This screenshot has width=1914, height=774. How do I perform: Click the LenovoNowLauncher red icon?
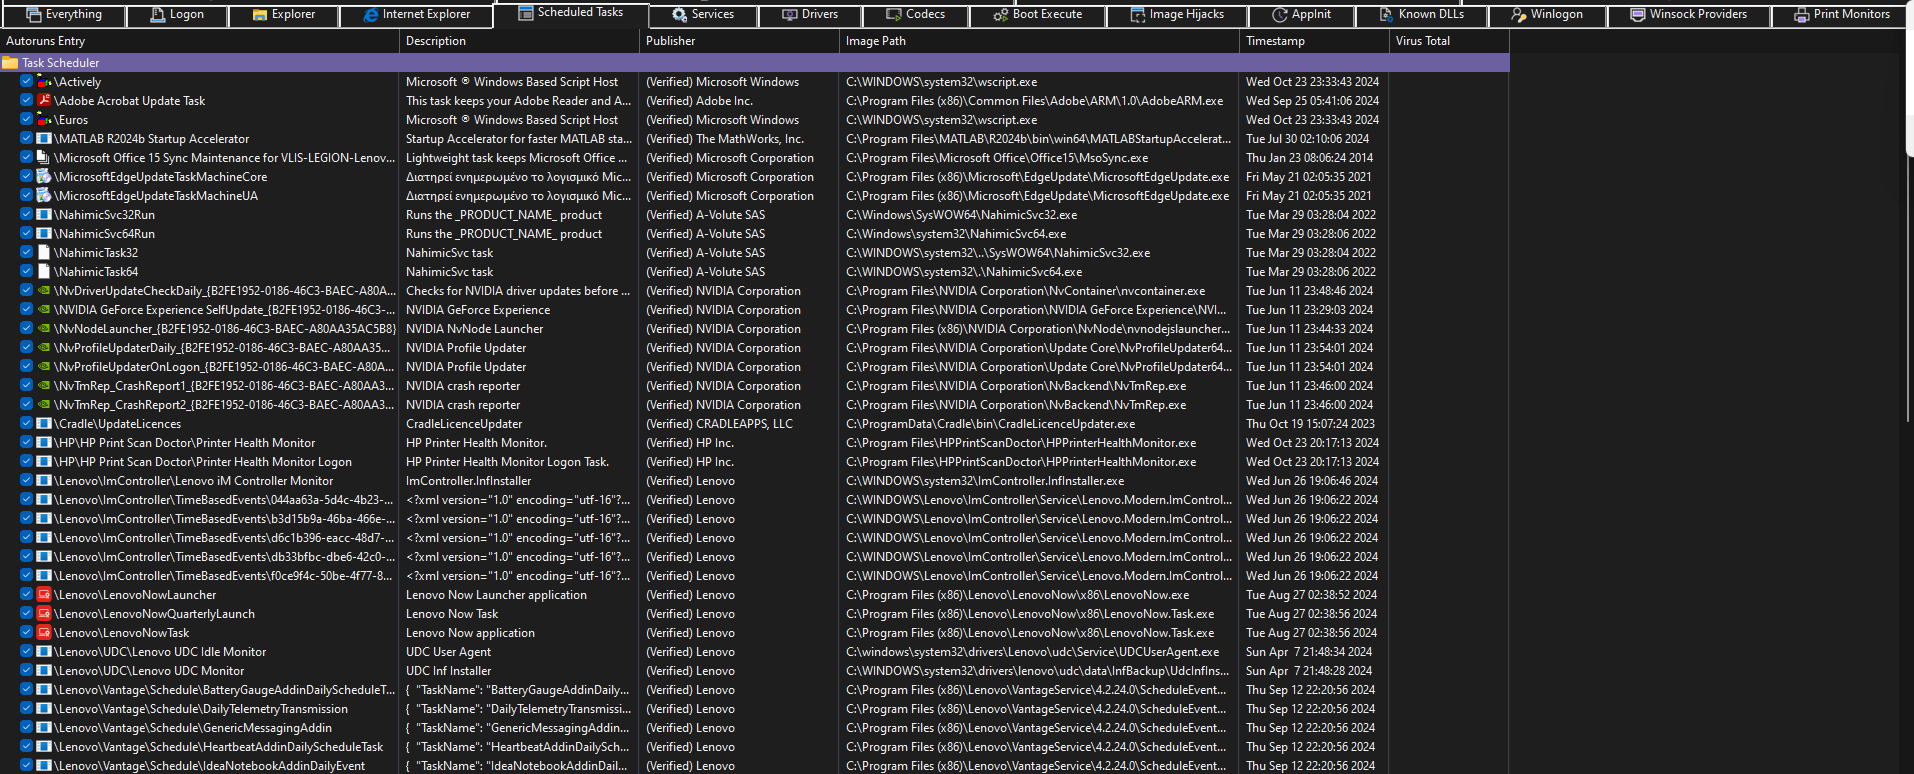pyautogui.click(x=44, y=595)
